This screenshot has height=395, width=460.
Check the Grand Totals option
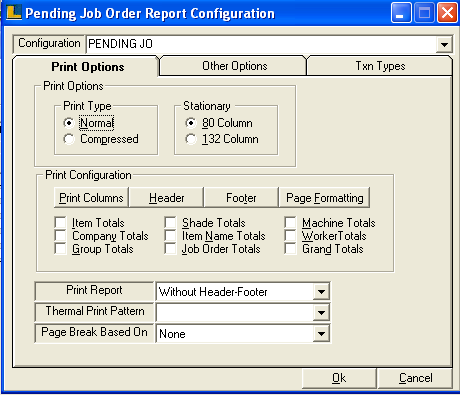(x=290, y=248)
